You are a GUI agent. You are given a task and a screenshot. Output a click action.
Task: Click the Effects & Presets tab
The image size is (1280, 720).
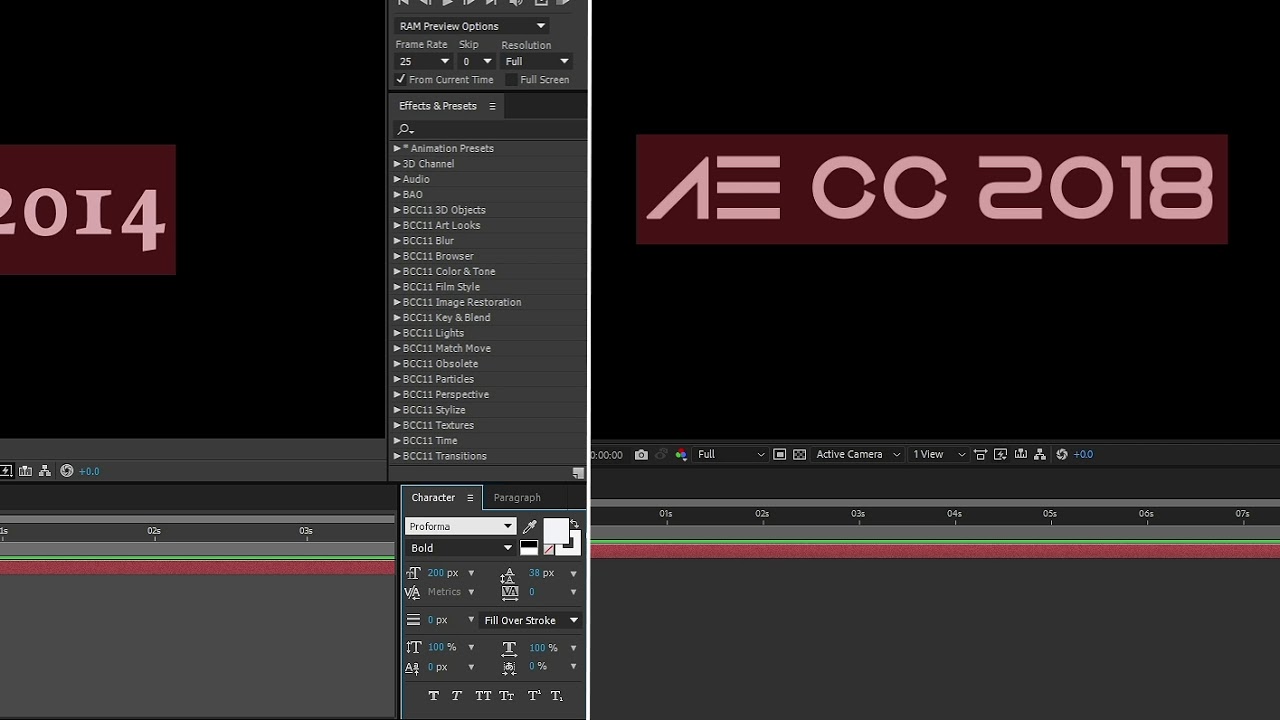click(x=438, y=106)
